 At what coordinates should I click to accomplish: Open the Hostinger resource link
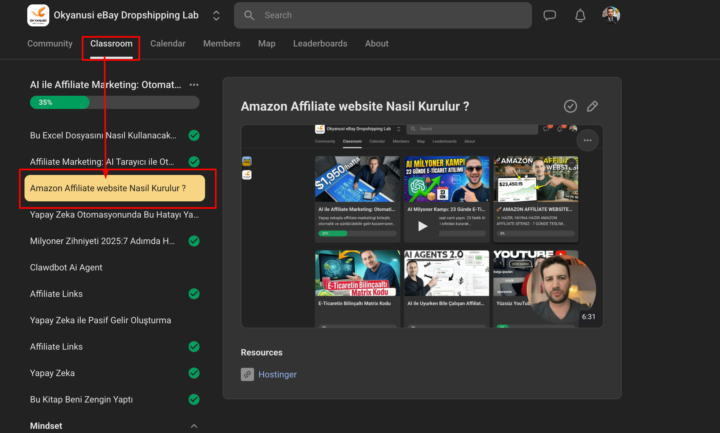277,375
